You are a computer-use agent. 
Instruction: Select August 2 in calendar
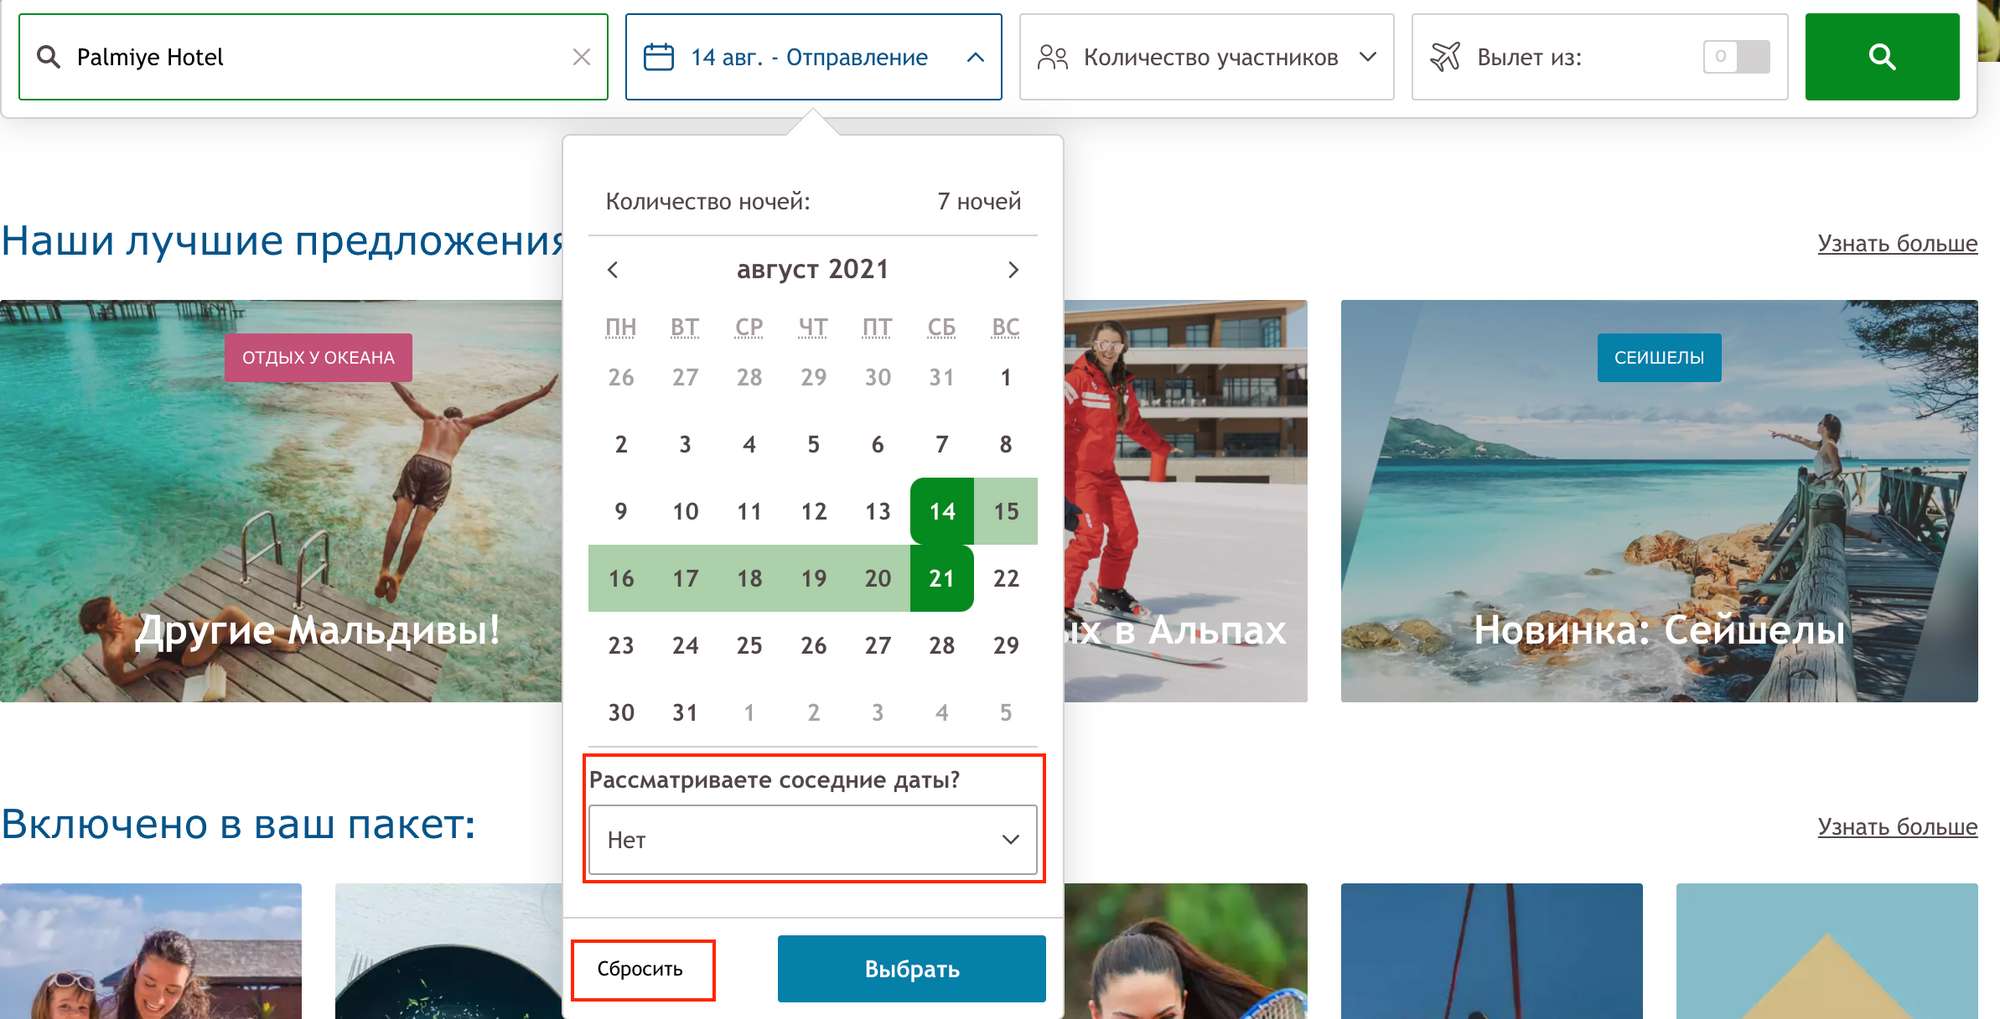621,445
